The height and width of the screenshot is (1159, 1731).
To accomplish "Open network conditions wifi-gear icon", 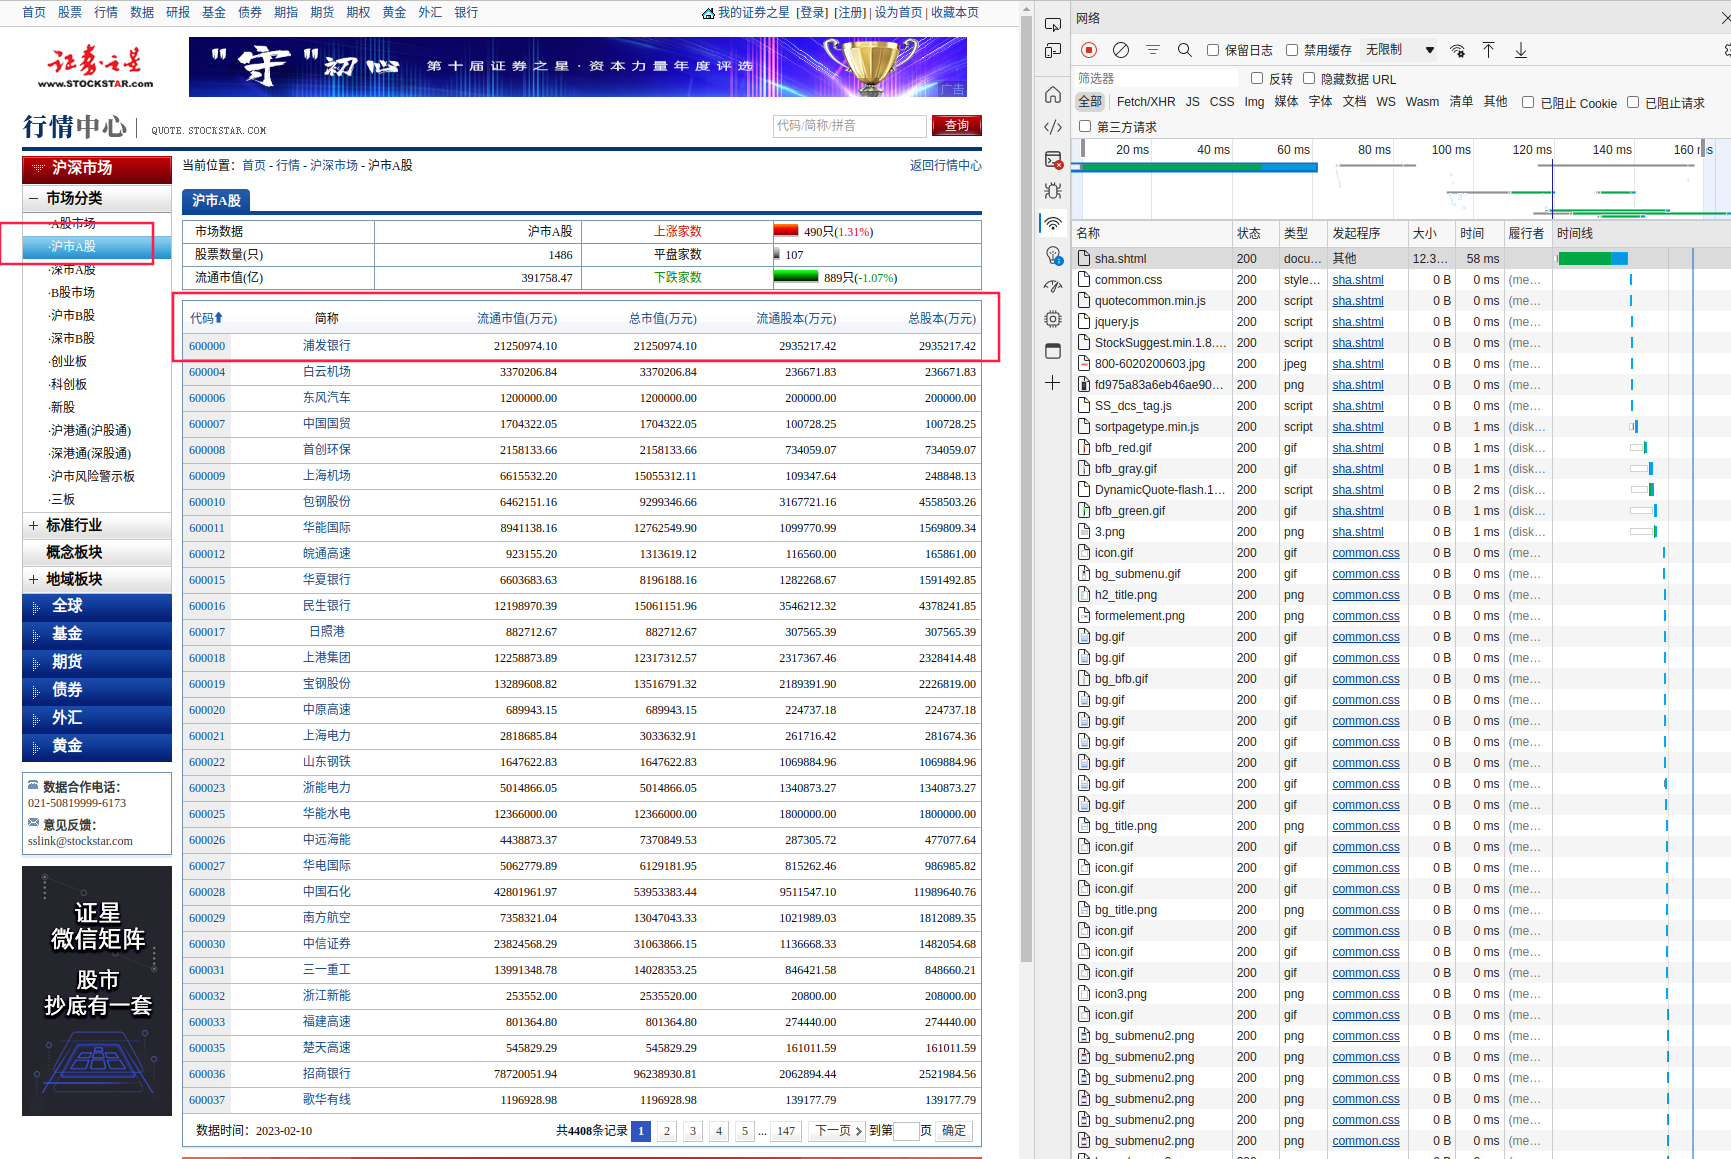I will point(1457,50).
